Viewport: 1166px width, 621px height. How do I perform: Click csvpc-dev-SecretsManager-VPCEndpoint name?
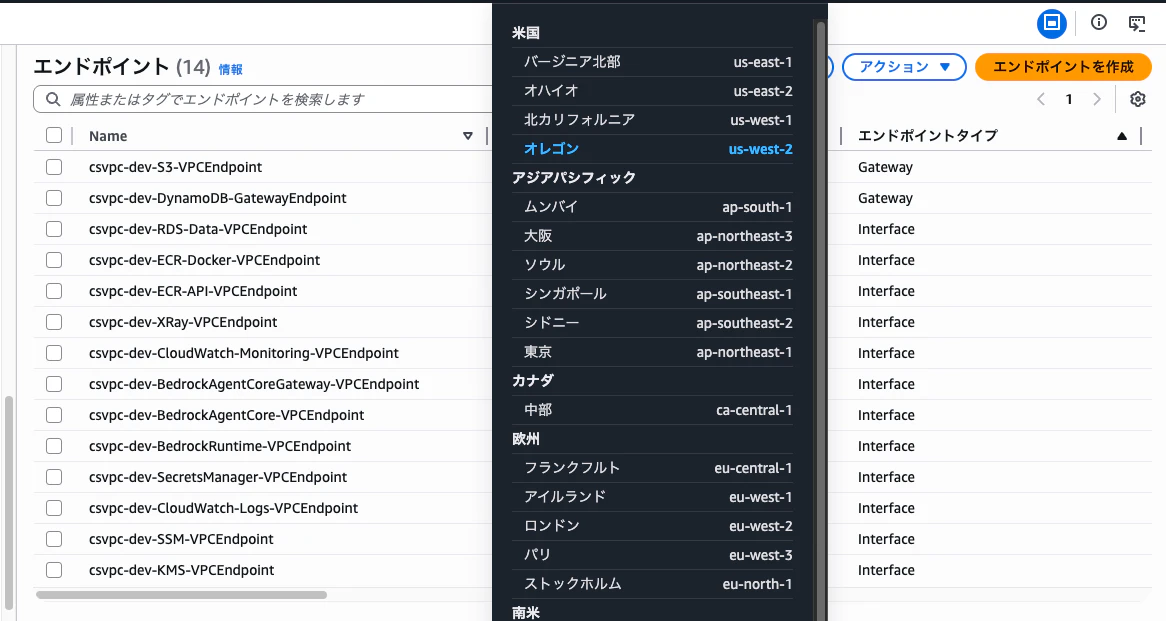(x=218, y=477)
